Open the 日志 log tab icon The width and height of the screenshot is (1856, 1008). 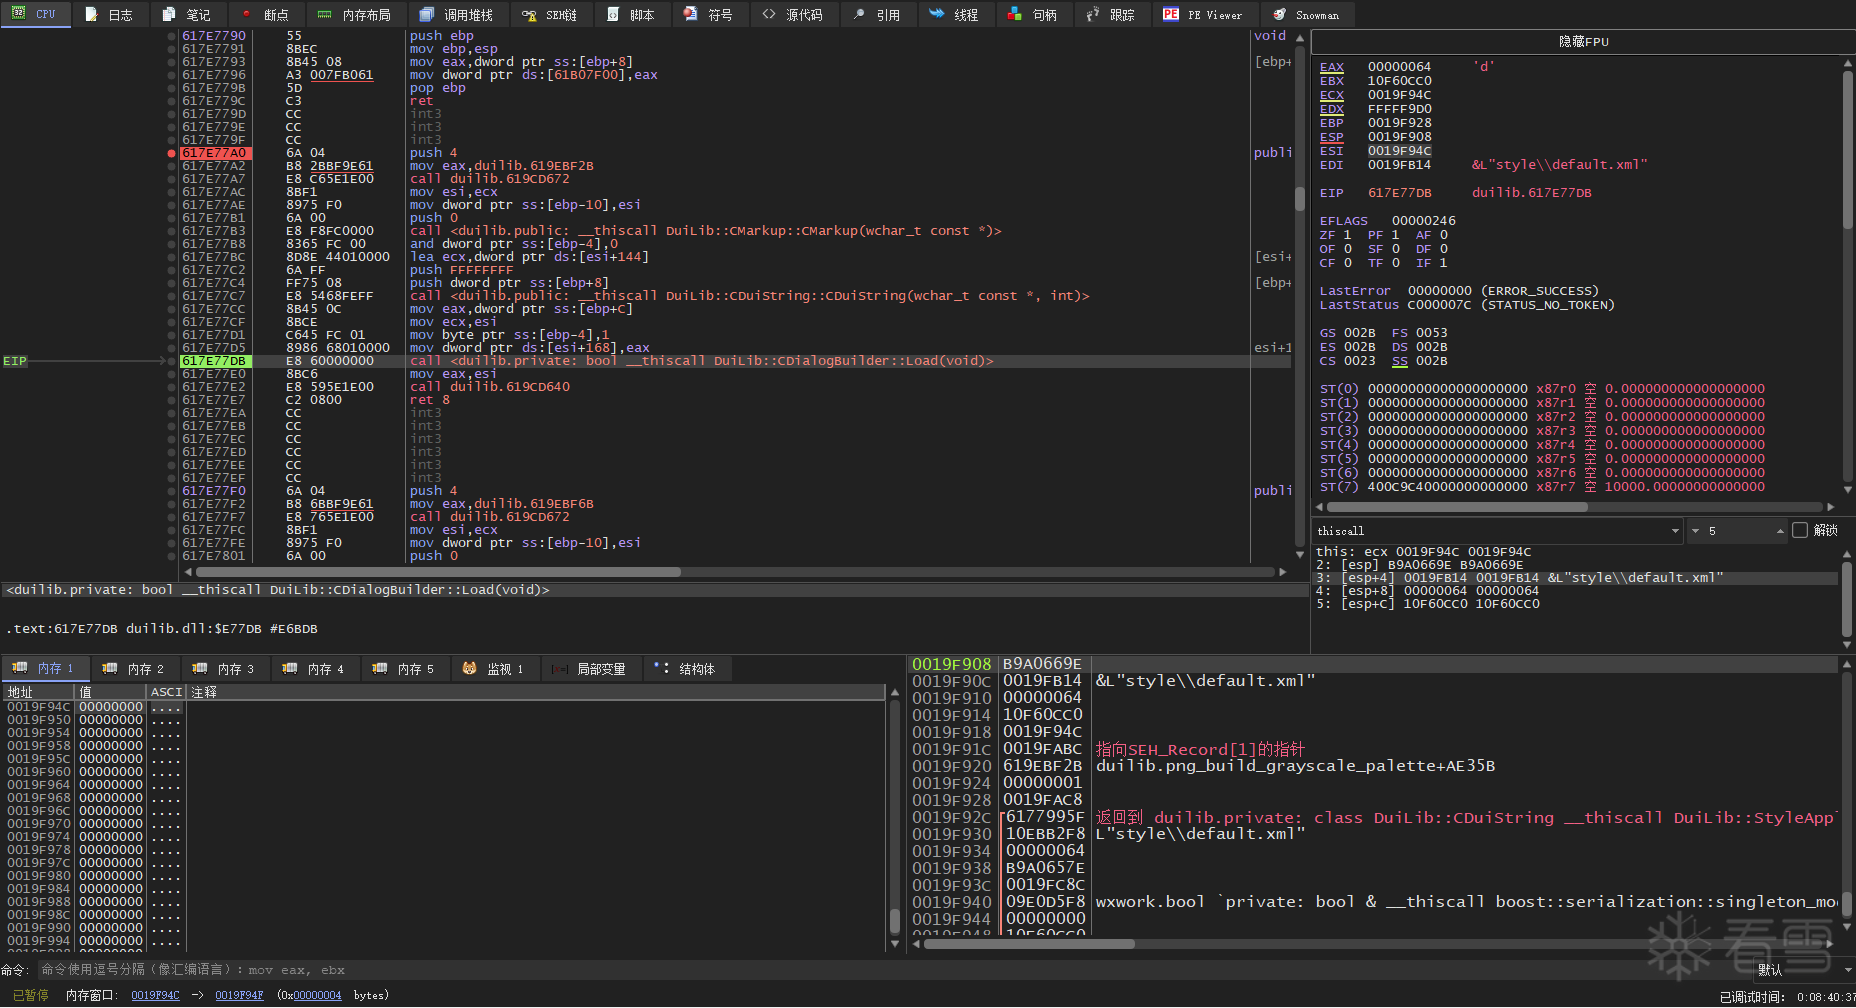91,14
